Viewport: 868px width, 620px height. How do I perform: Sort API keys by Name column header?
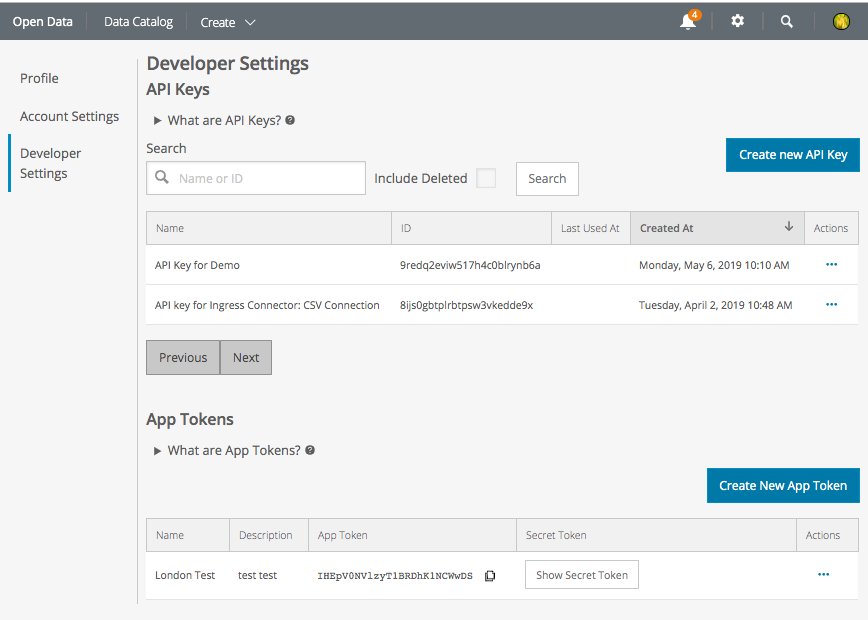[268, 228]
